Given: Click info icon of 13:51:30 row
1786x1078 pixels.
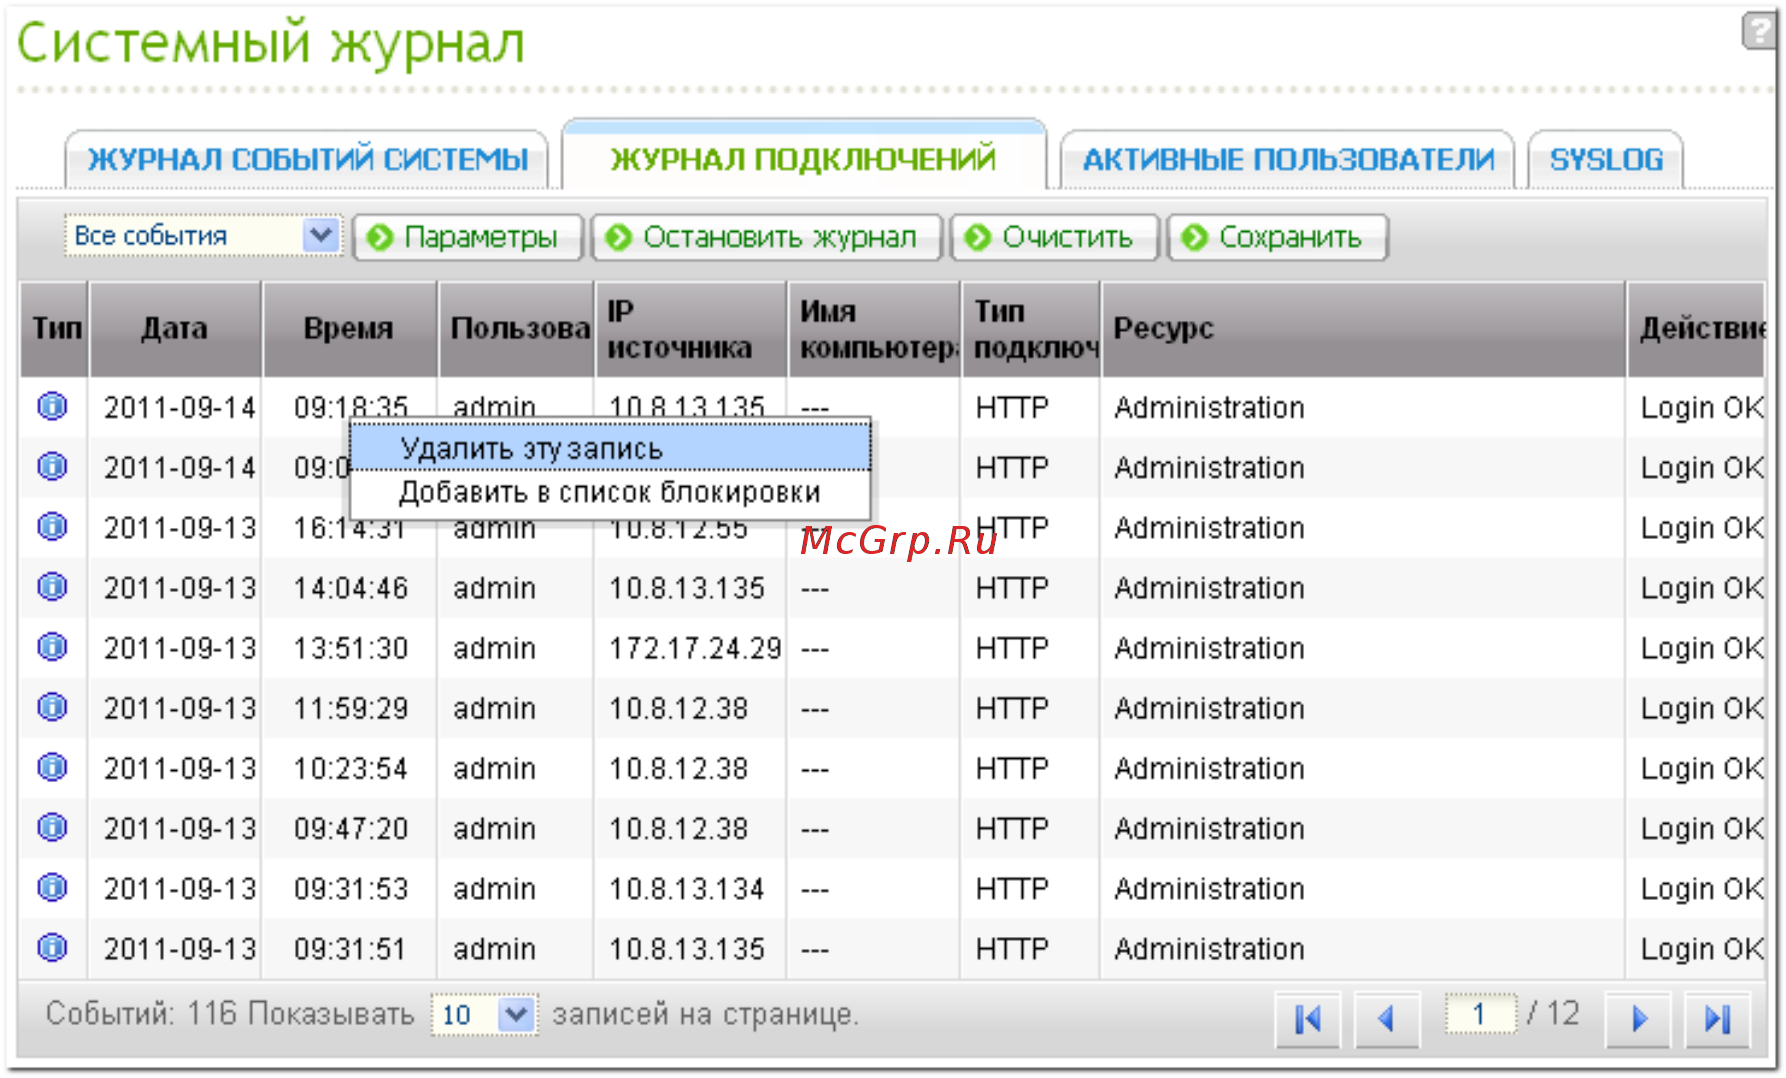Looking at the screenshot, I should point(52,647).
